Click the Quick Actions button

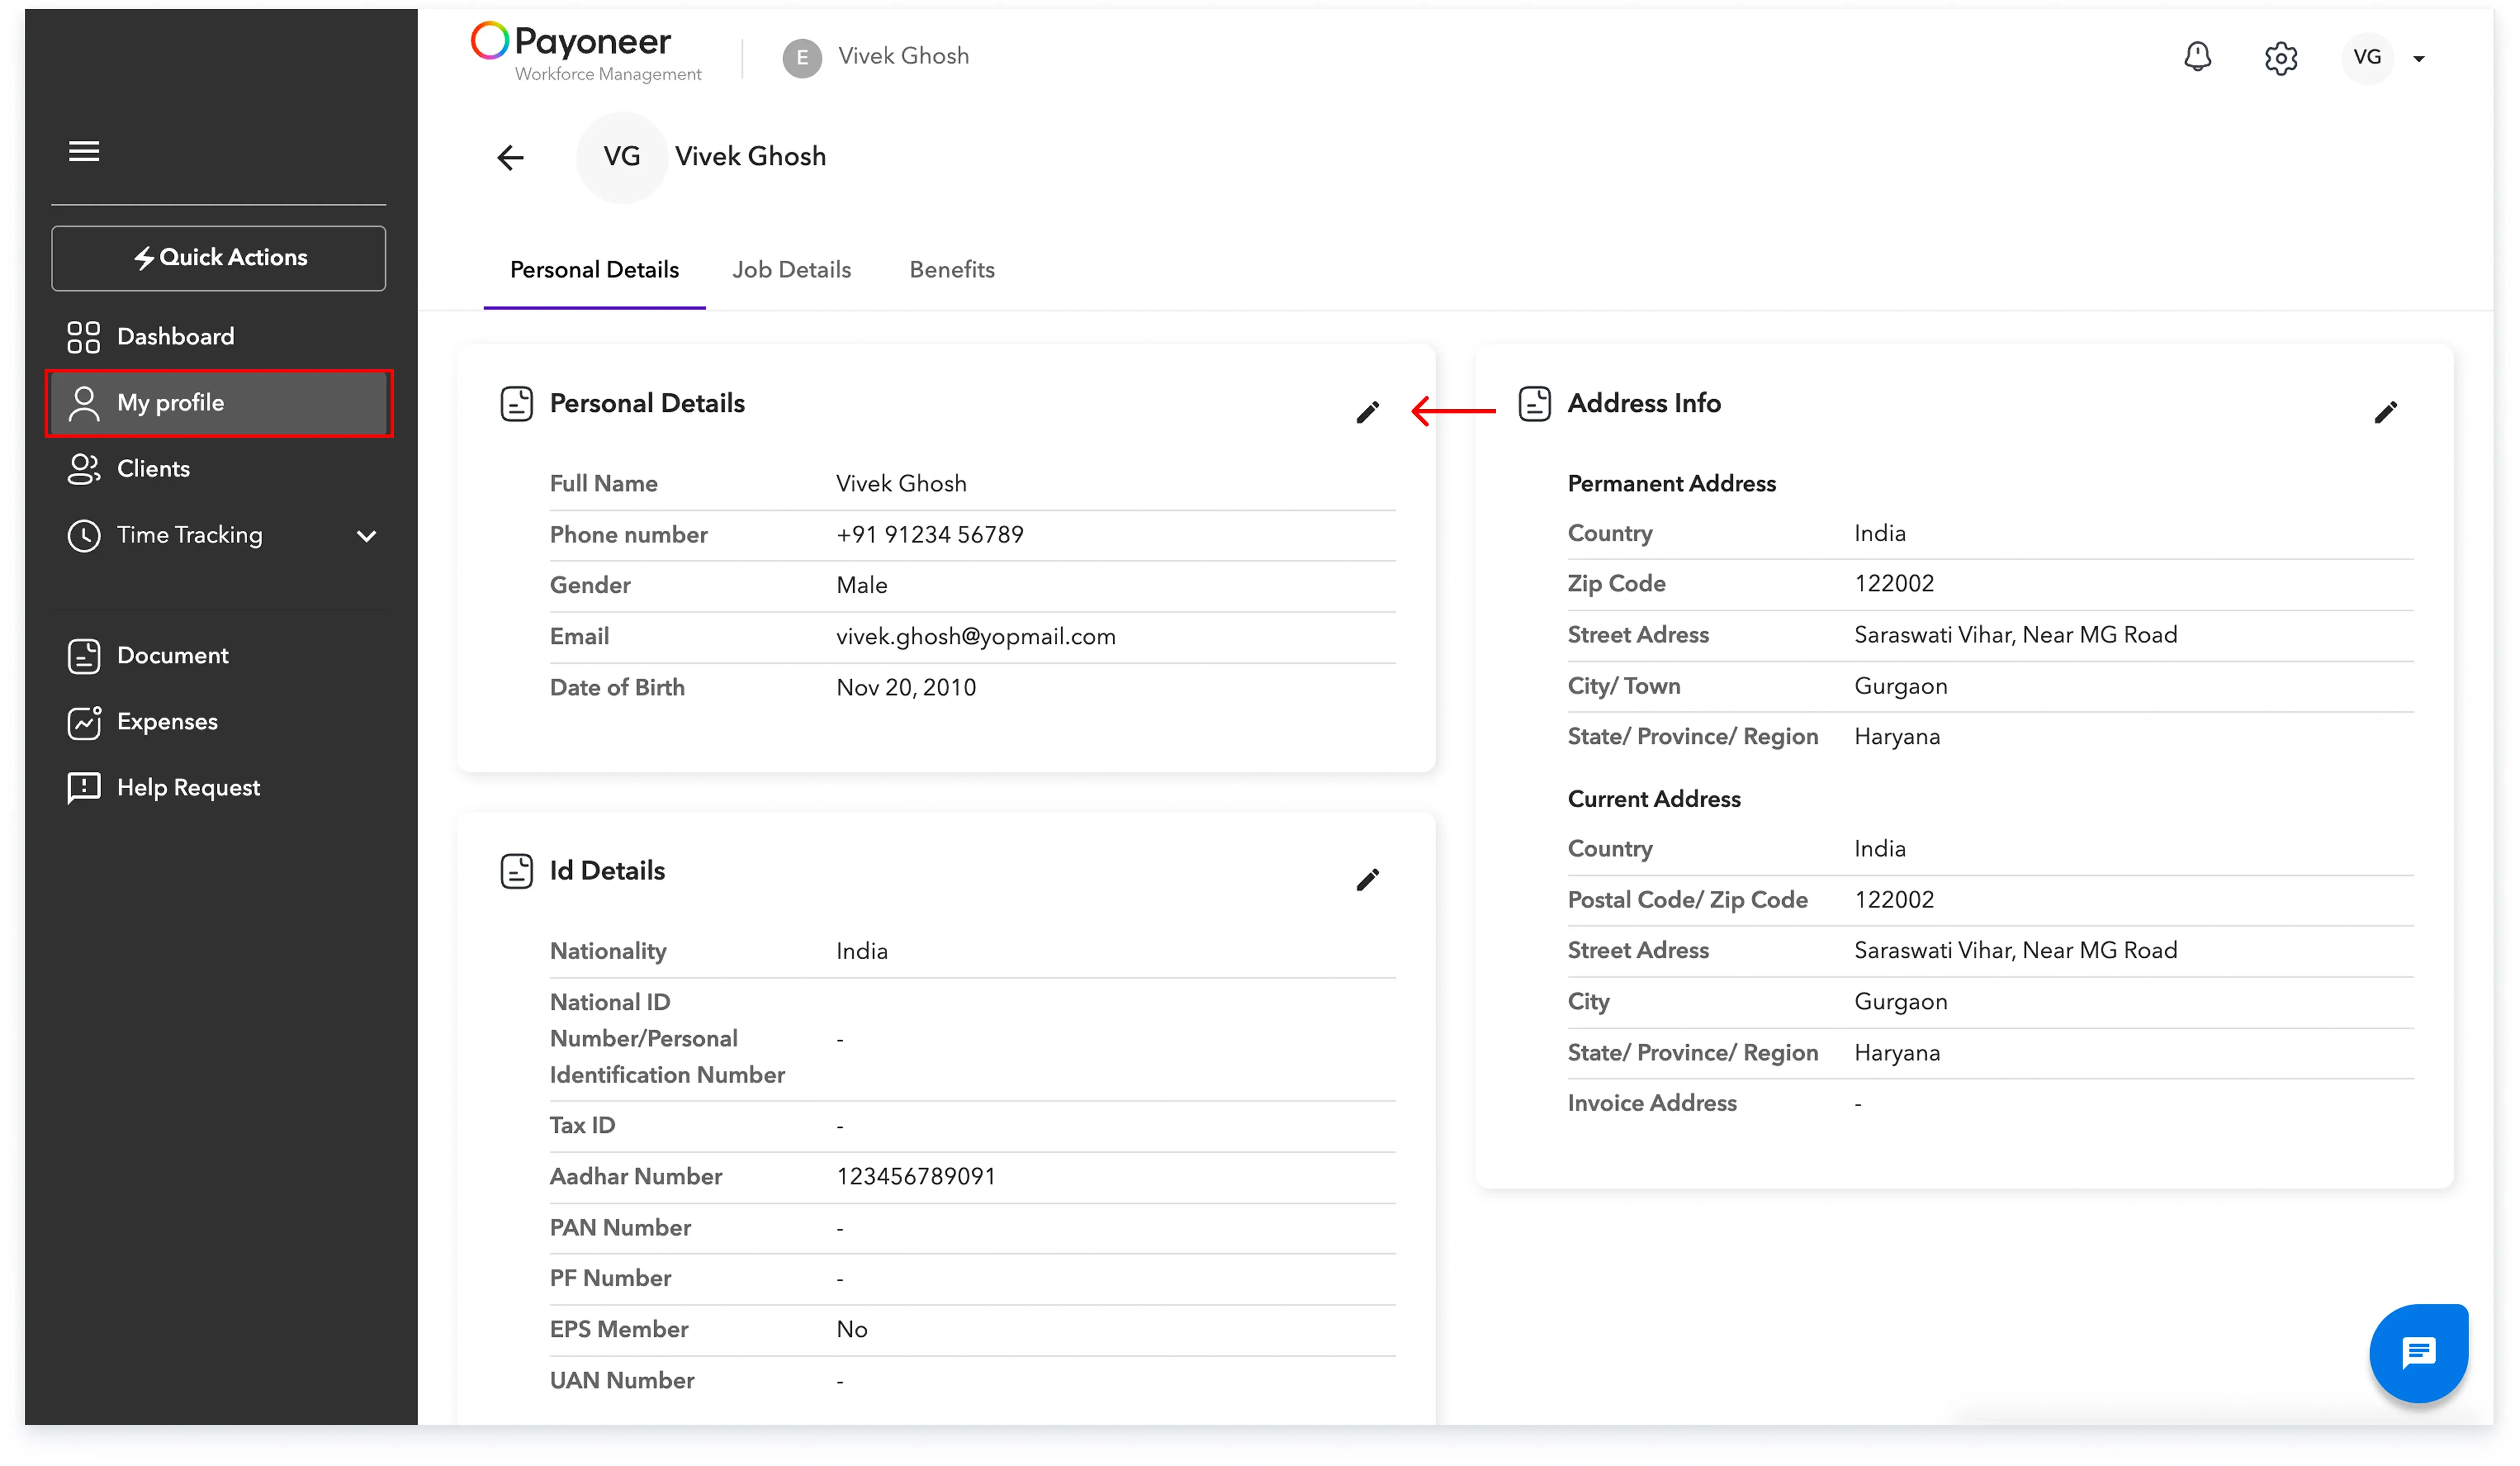coord(218,257)
